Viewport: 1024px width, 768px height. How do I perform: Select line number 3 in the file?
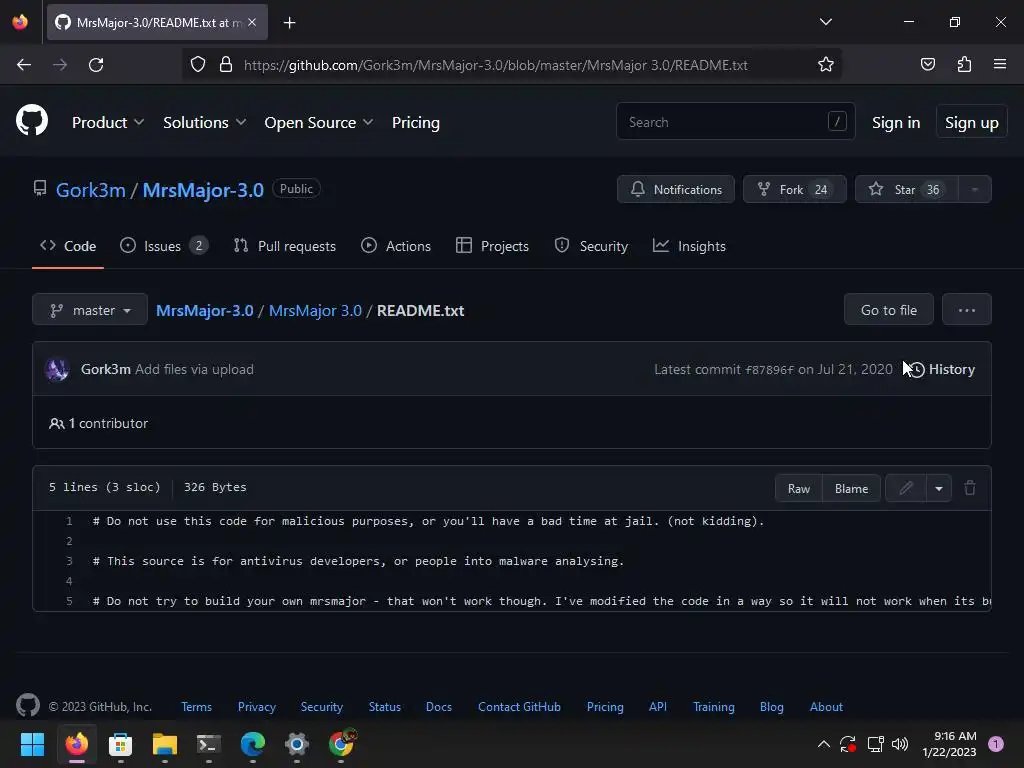[x=69, y=561]
